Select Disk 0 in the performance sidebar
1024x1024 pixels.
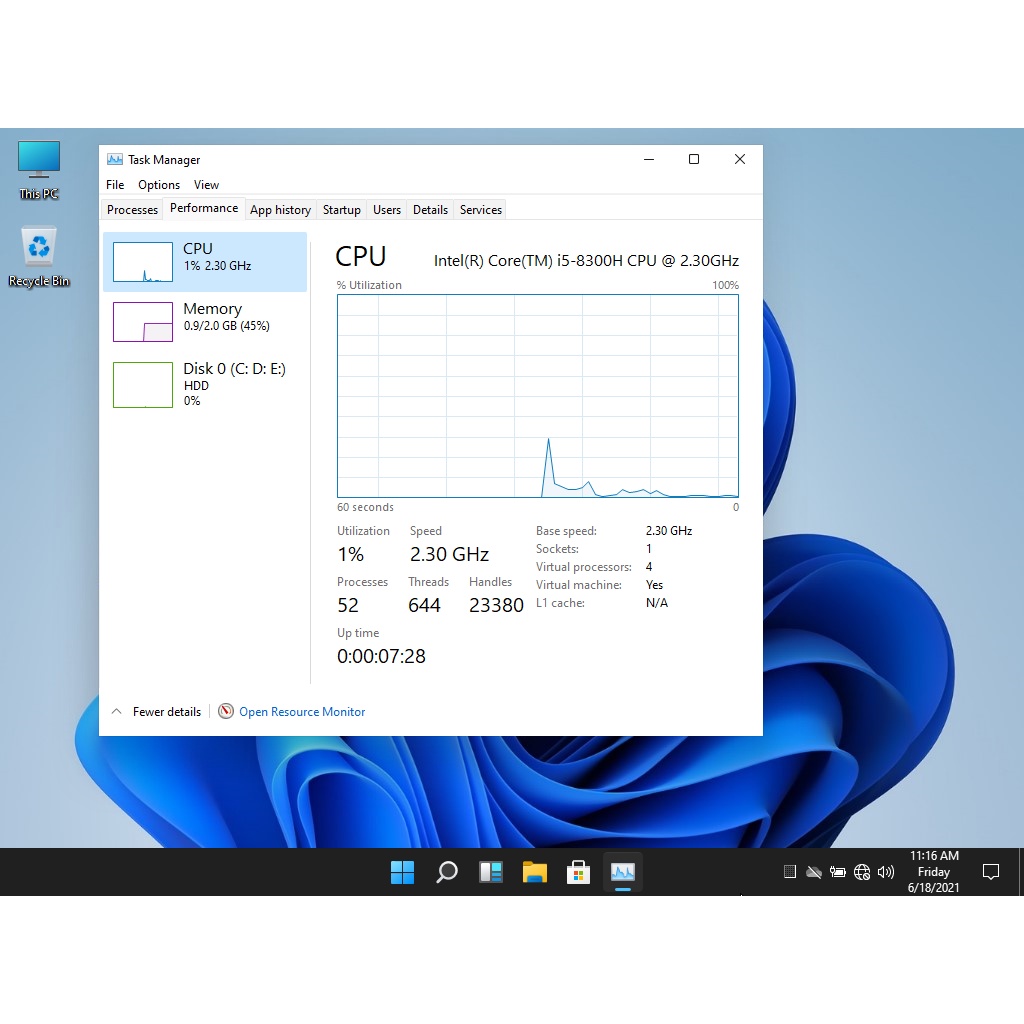[205, 384]
